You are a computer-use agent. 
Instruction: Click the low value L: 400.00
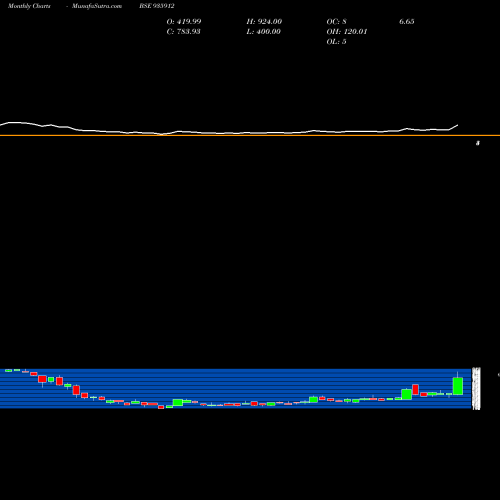point(263,32)
